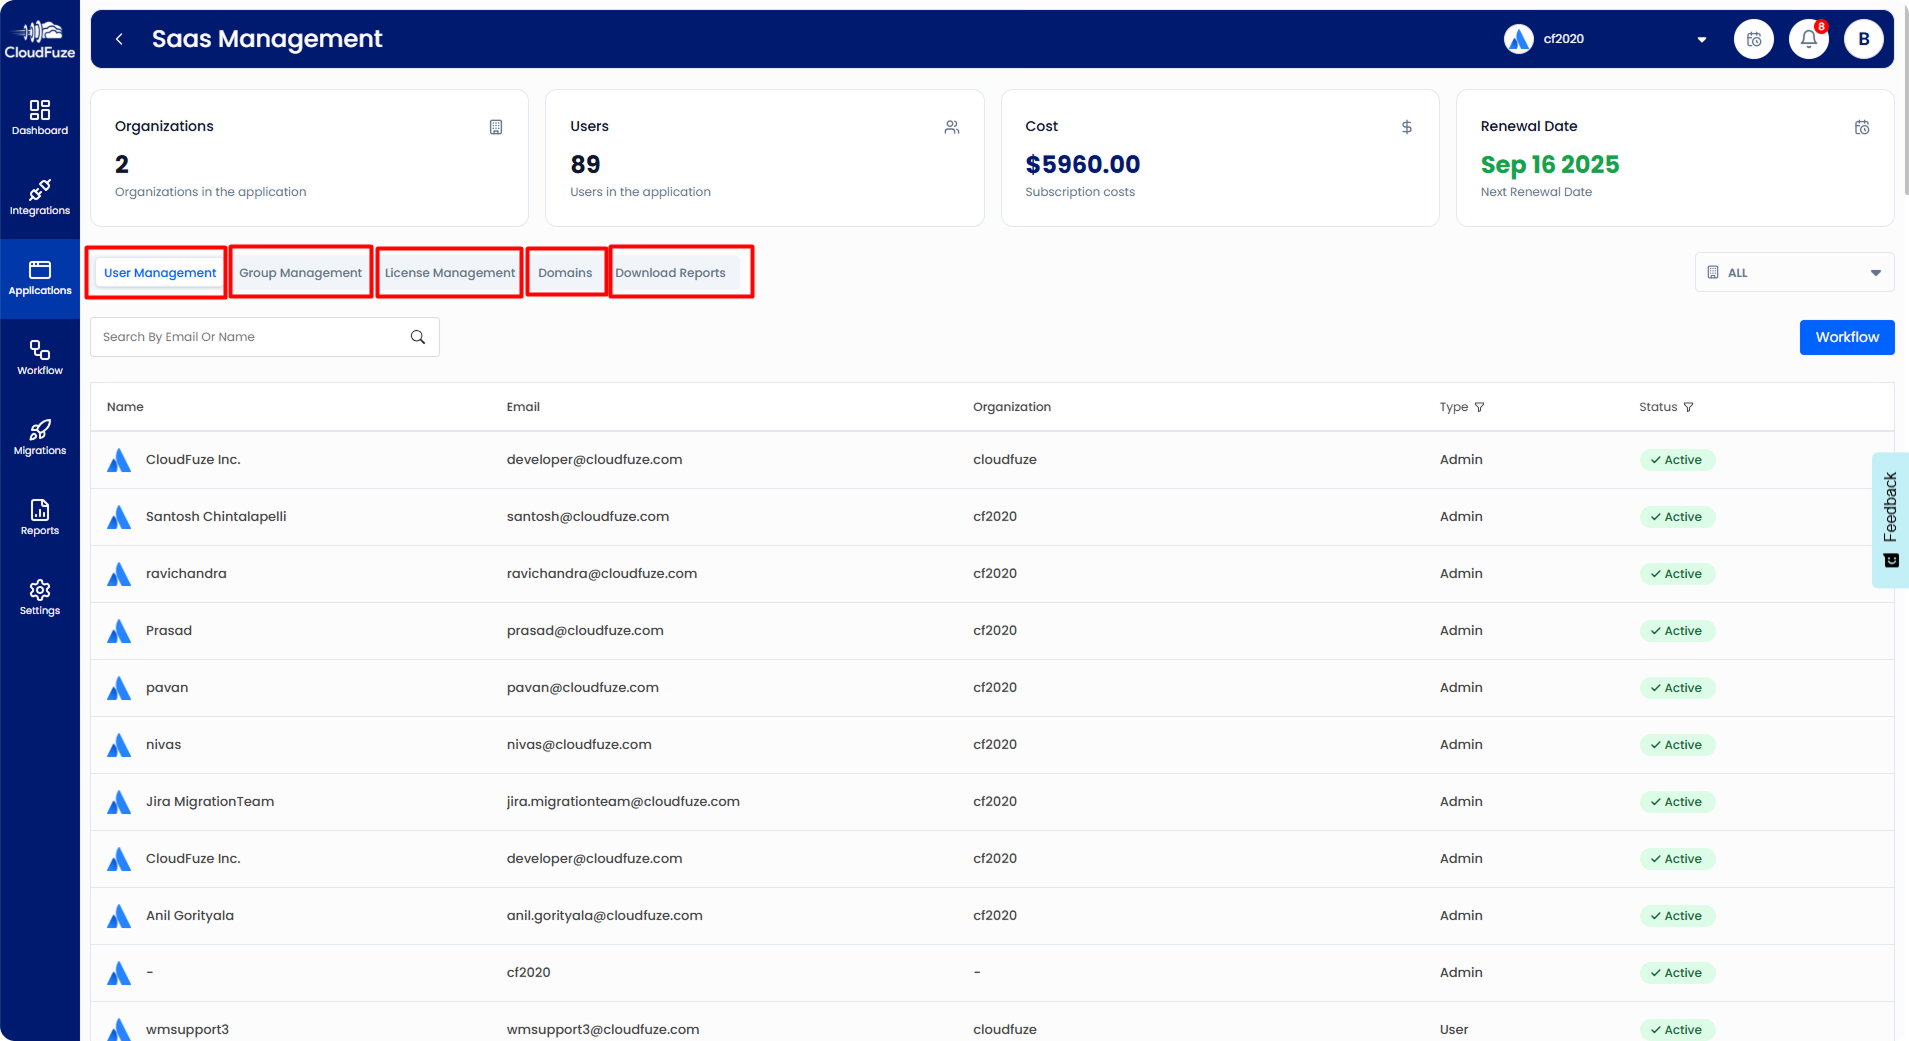
Task: Open Integrations in the sidebar
Action: (x=40, y=198)
